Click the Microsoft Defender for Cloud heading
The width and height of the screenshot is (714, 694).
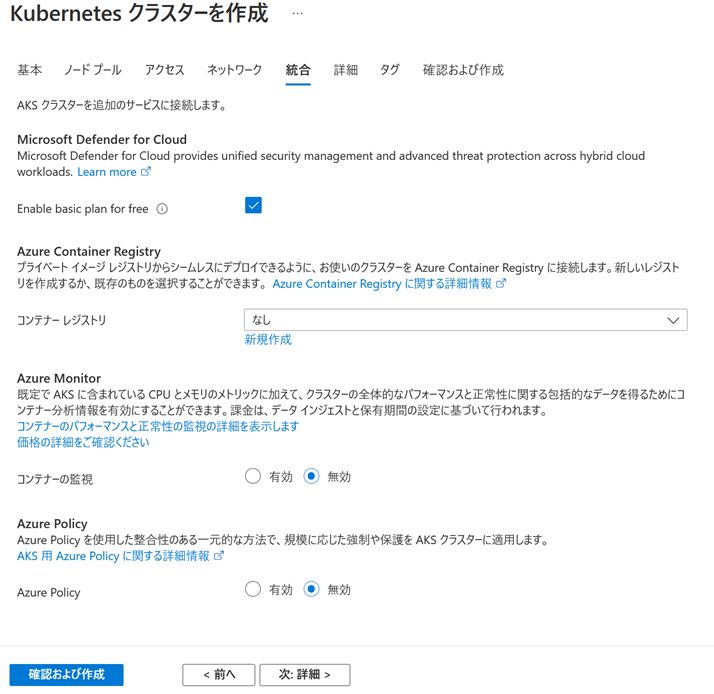point(102,139)
